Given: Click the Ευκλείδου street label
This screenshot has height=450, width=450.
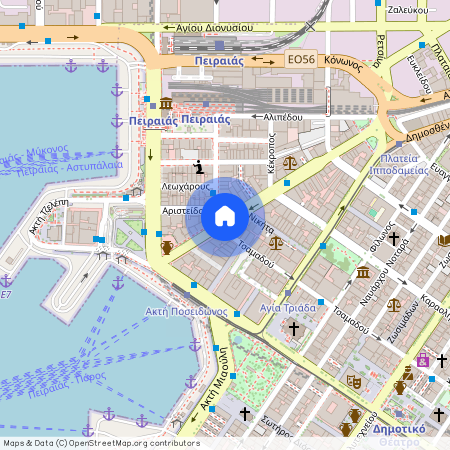Looking at the screenshot, I should (419, 74).
